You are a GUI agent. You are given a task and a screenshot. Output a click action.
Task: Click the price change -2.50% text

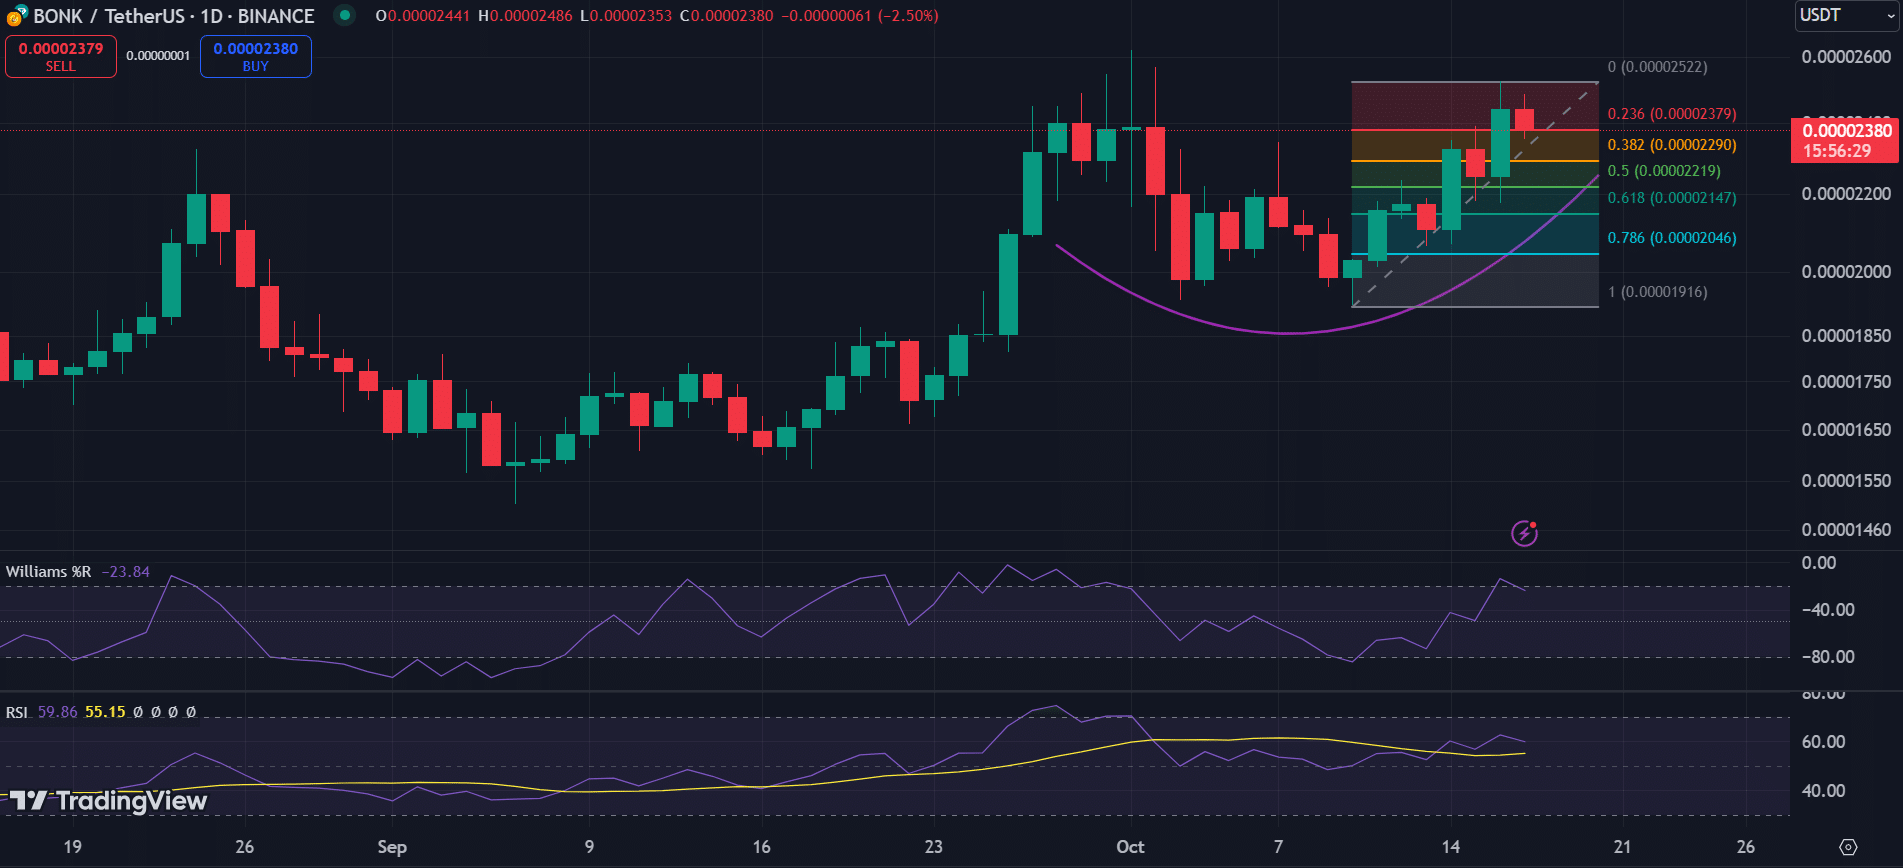[909, 16]
